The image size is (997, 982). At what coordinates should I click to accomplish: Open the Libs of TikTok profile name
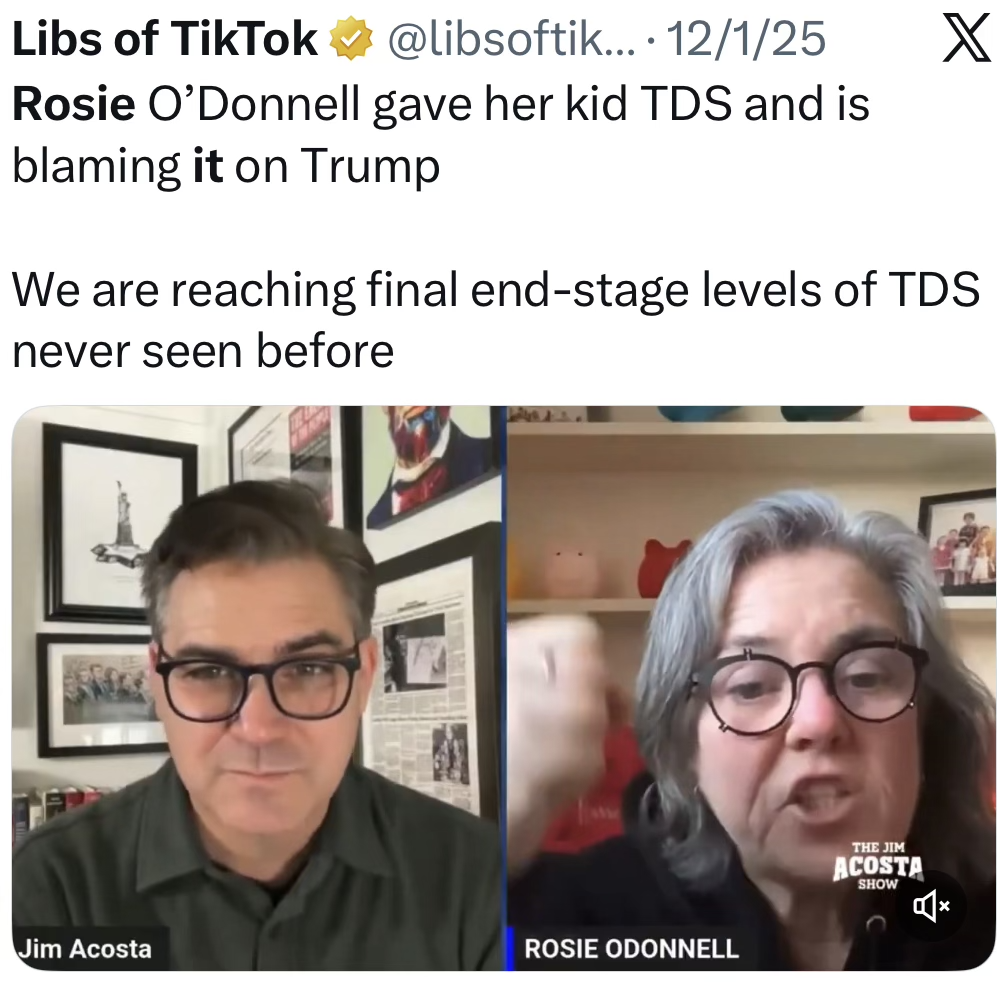point(165,39)
